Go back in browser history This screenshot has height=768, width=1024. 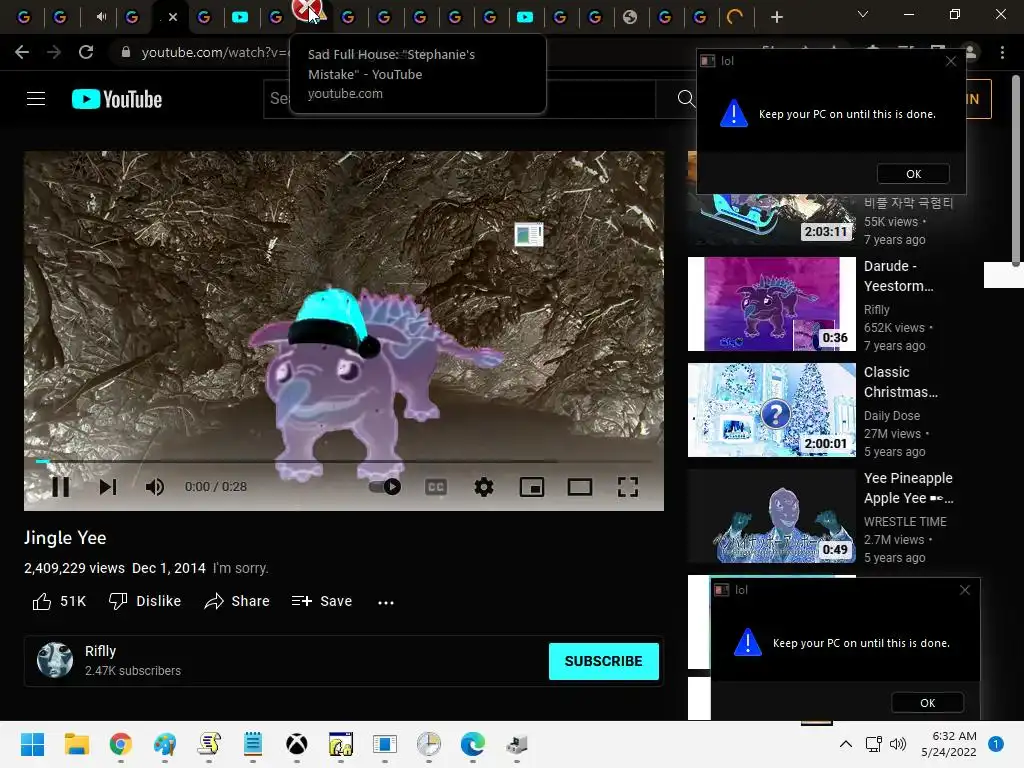click(22, 52)
